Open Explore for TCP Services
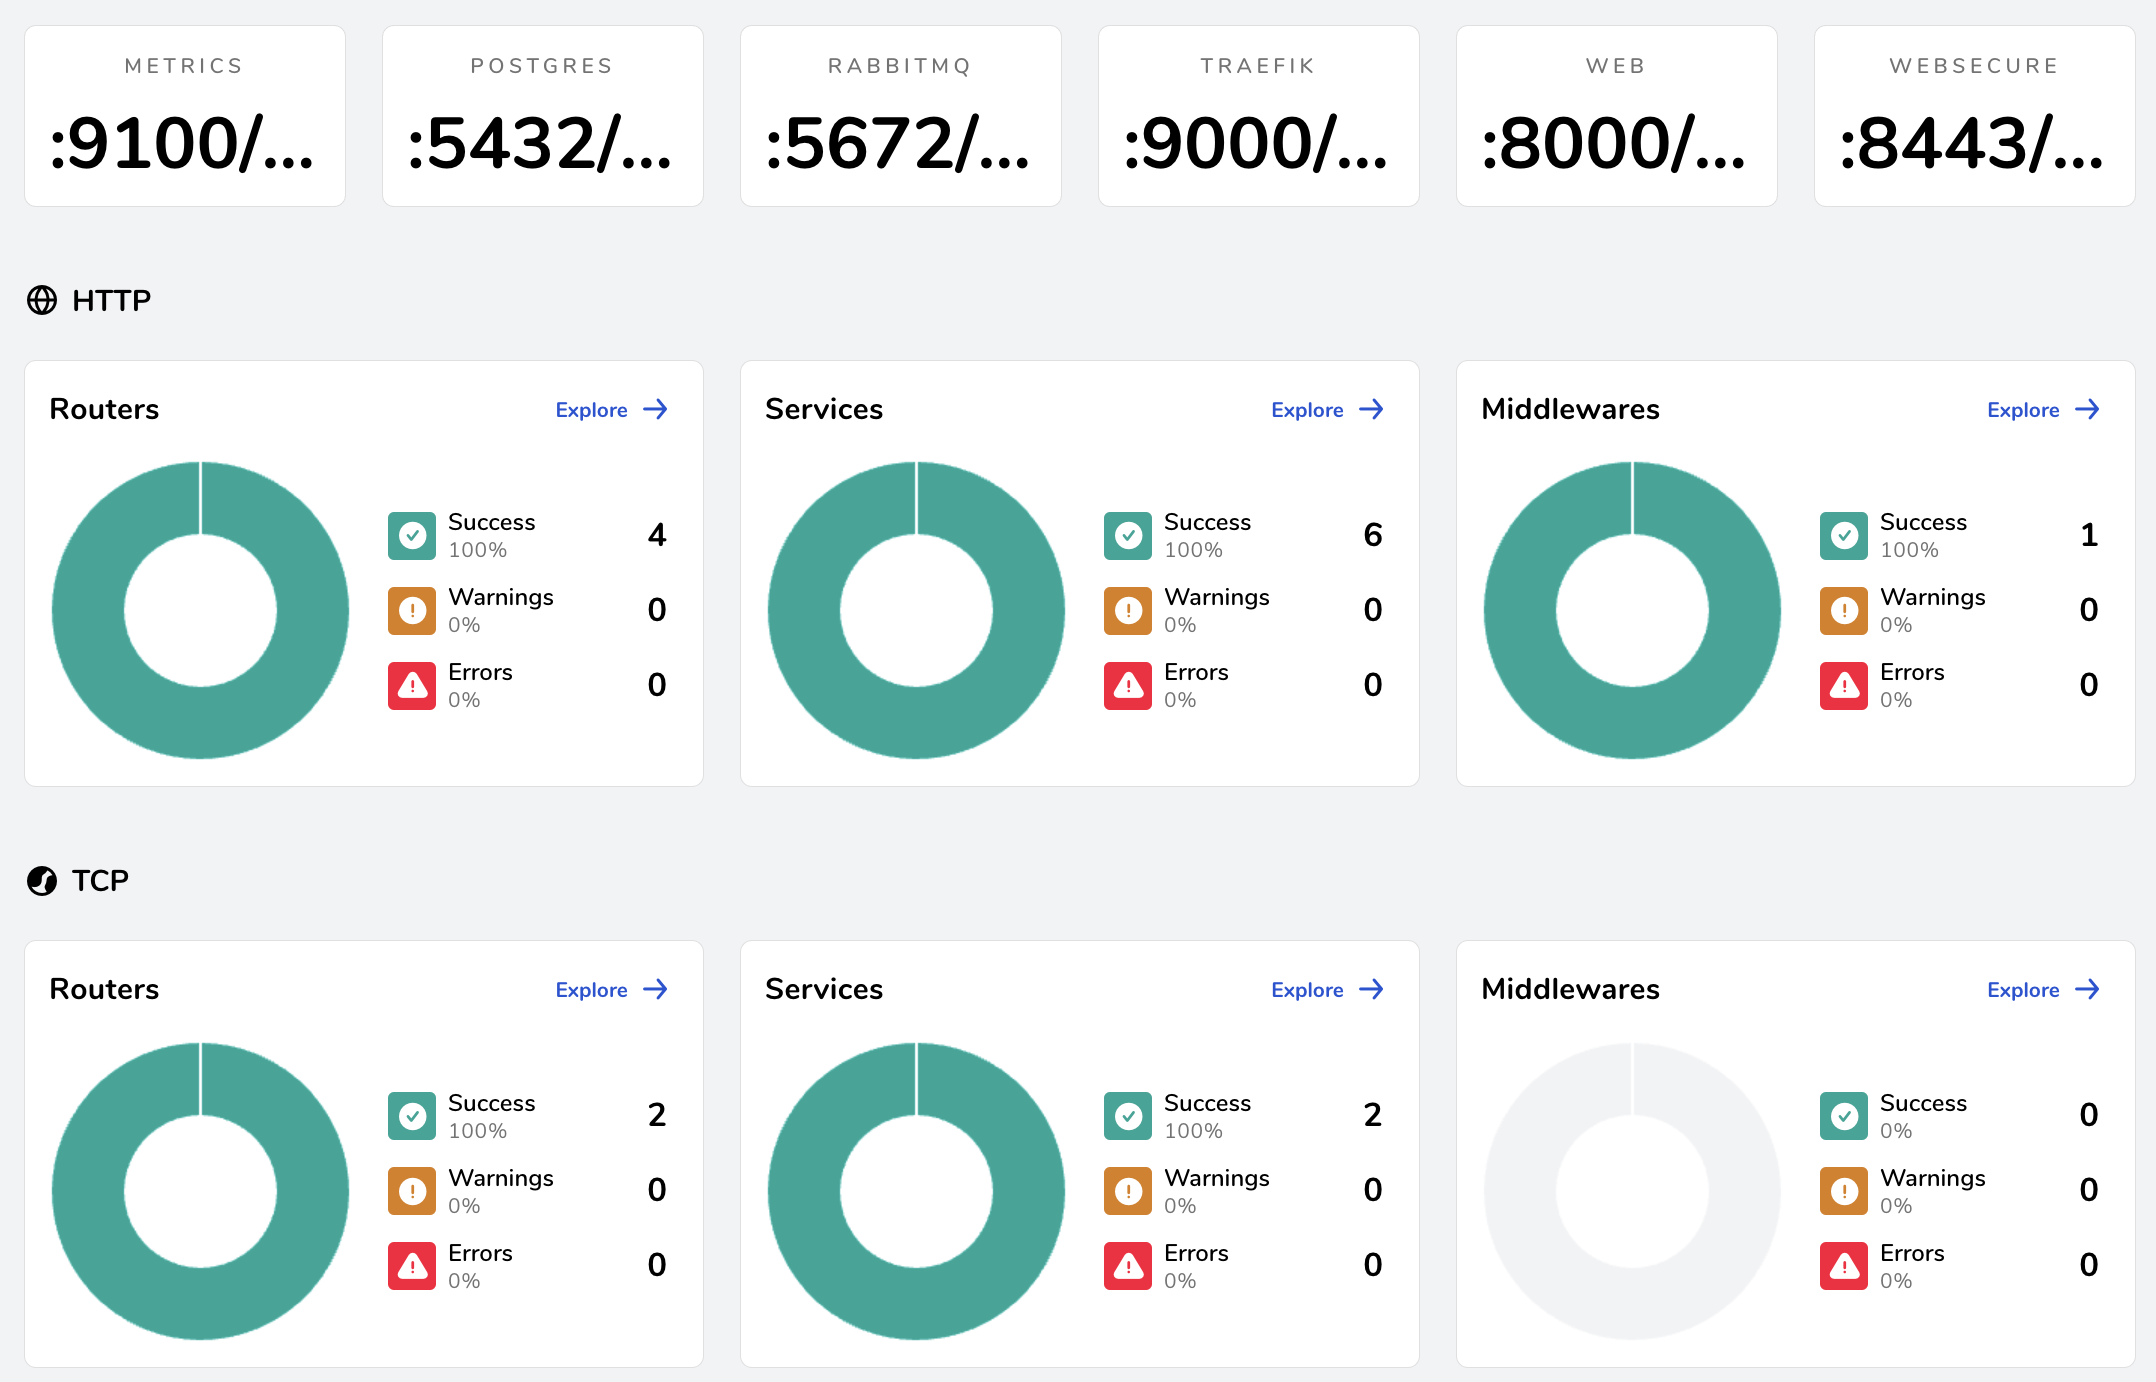This screenshot has height=1382, width=2156. (x=1306, y=989)
